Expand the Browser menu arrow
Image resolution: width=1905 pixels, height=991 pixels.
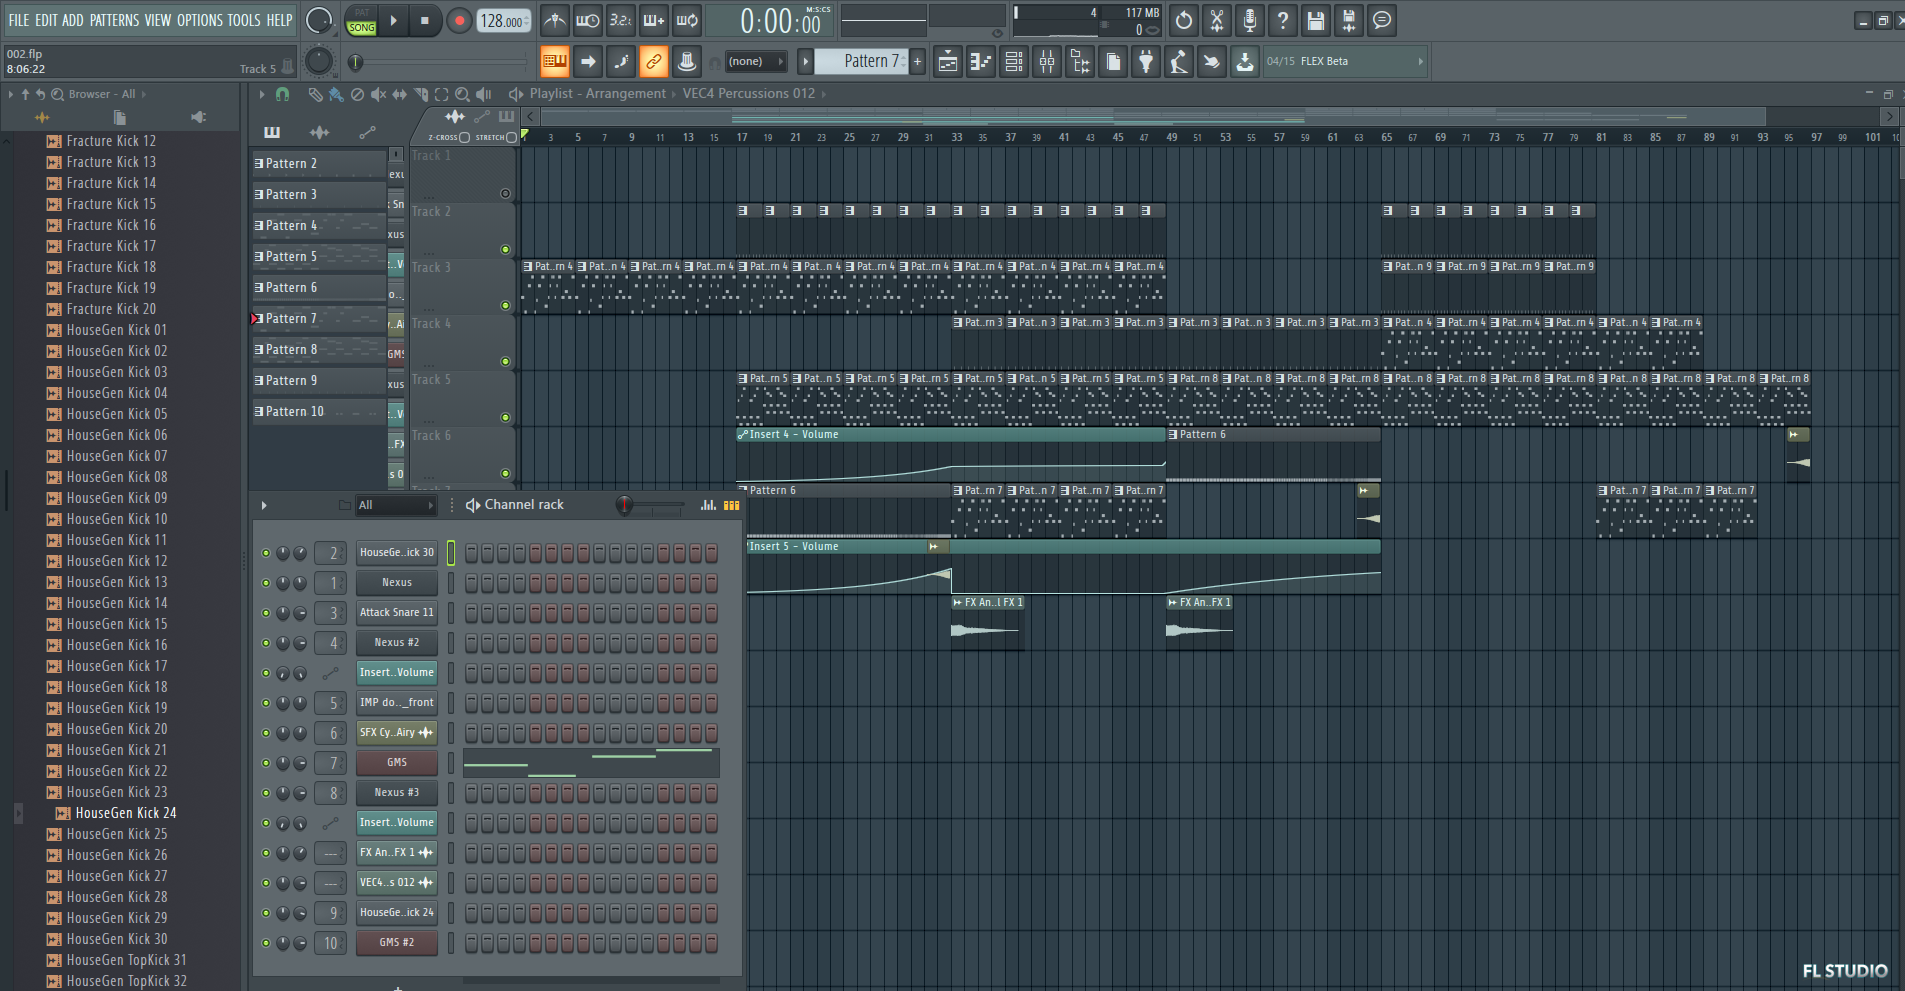tap(11, 94)
